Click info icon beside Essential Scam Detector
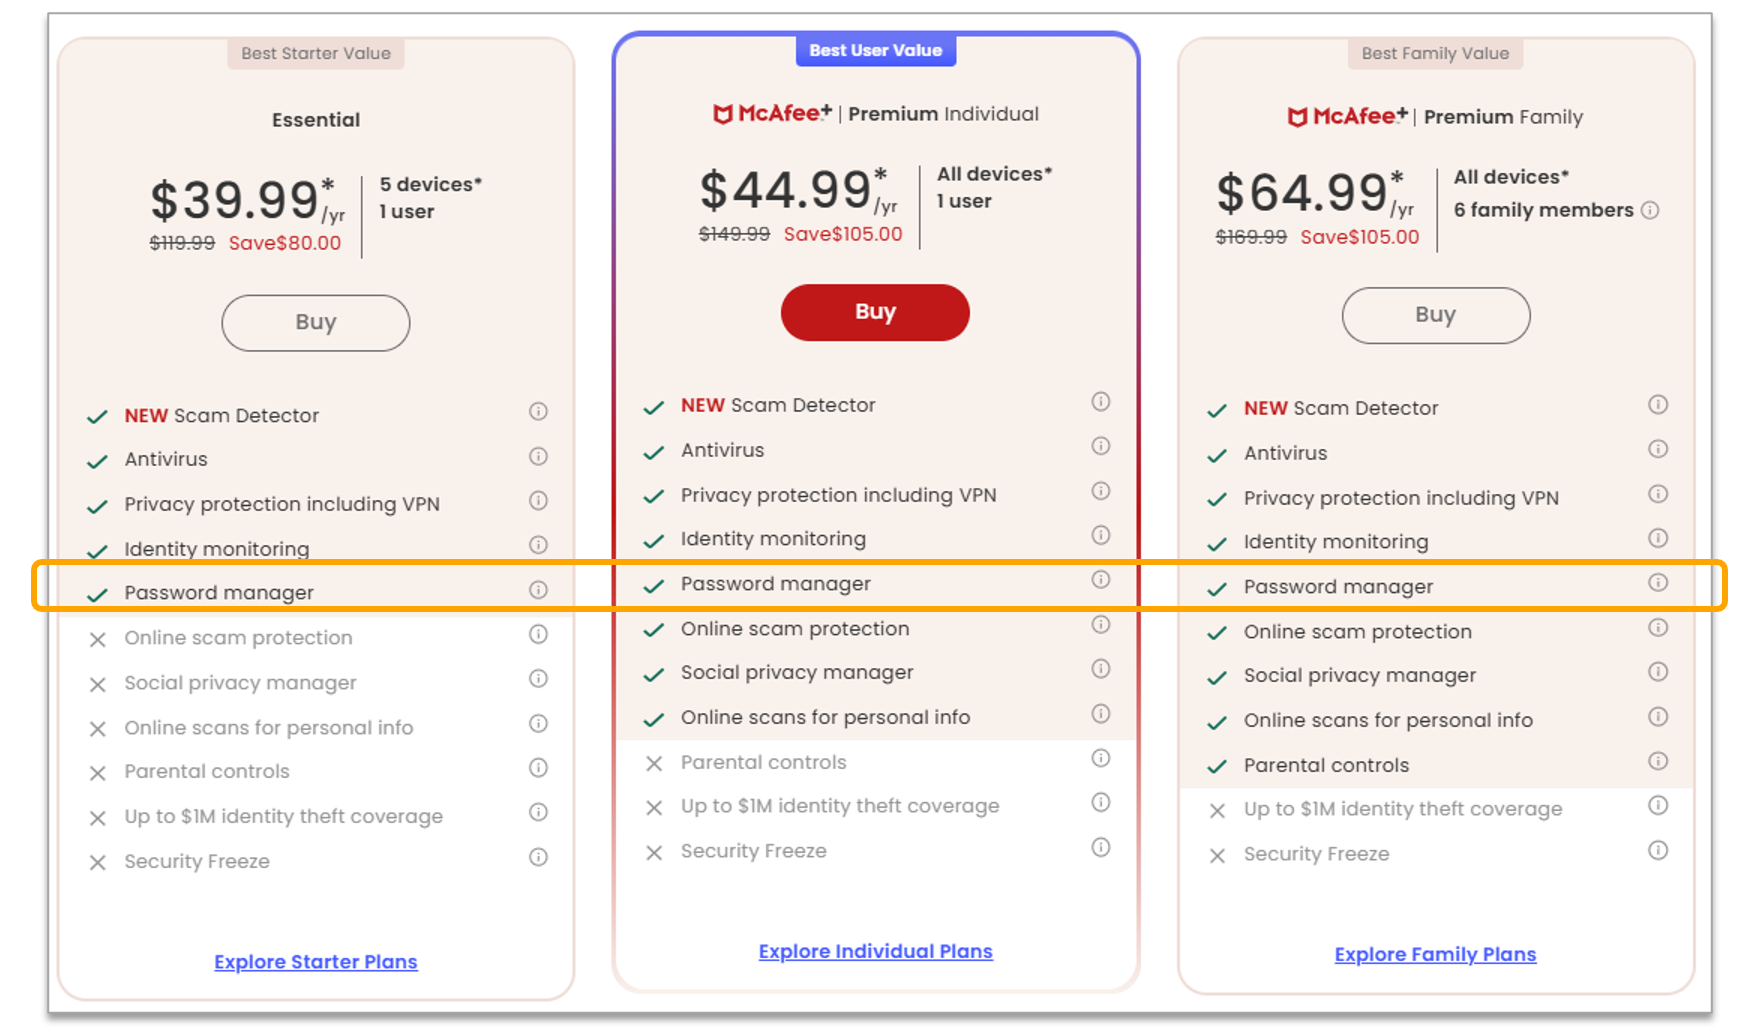This screenshot has height=1032, width=1750. click(x=538, y=411)
